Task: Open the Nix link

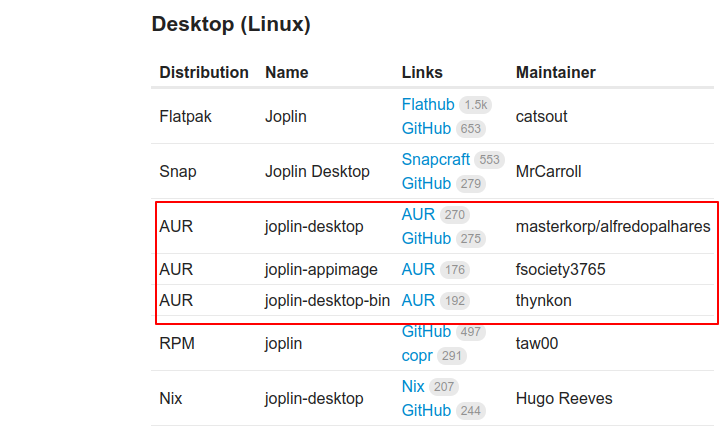Action: click(413, 387)
